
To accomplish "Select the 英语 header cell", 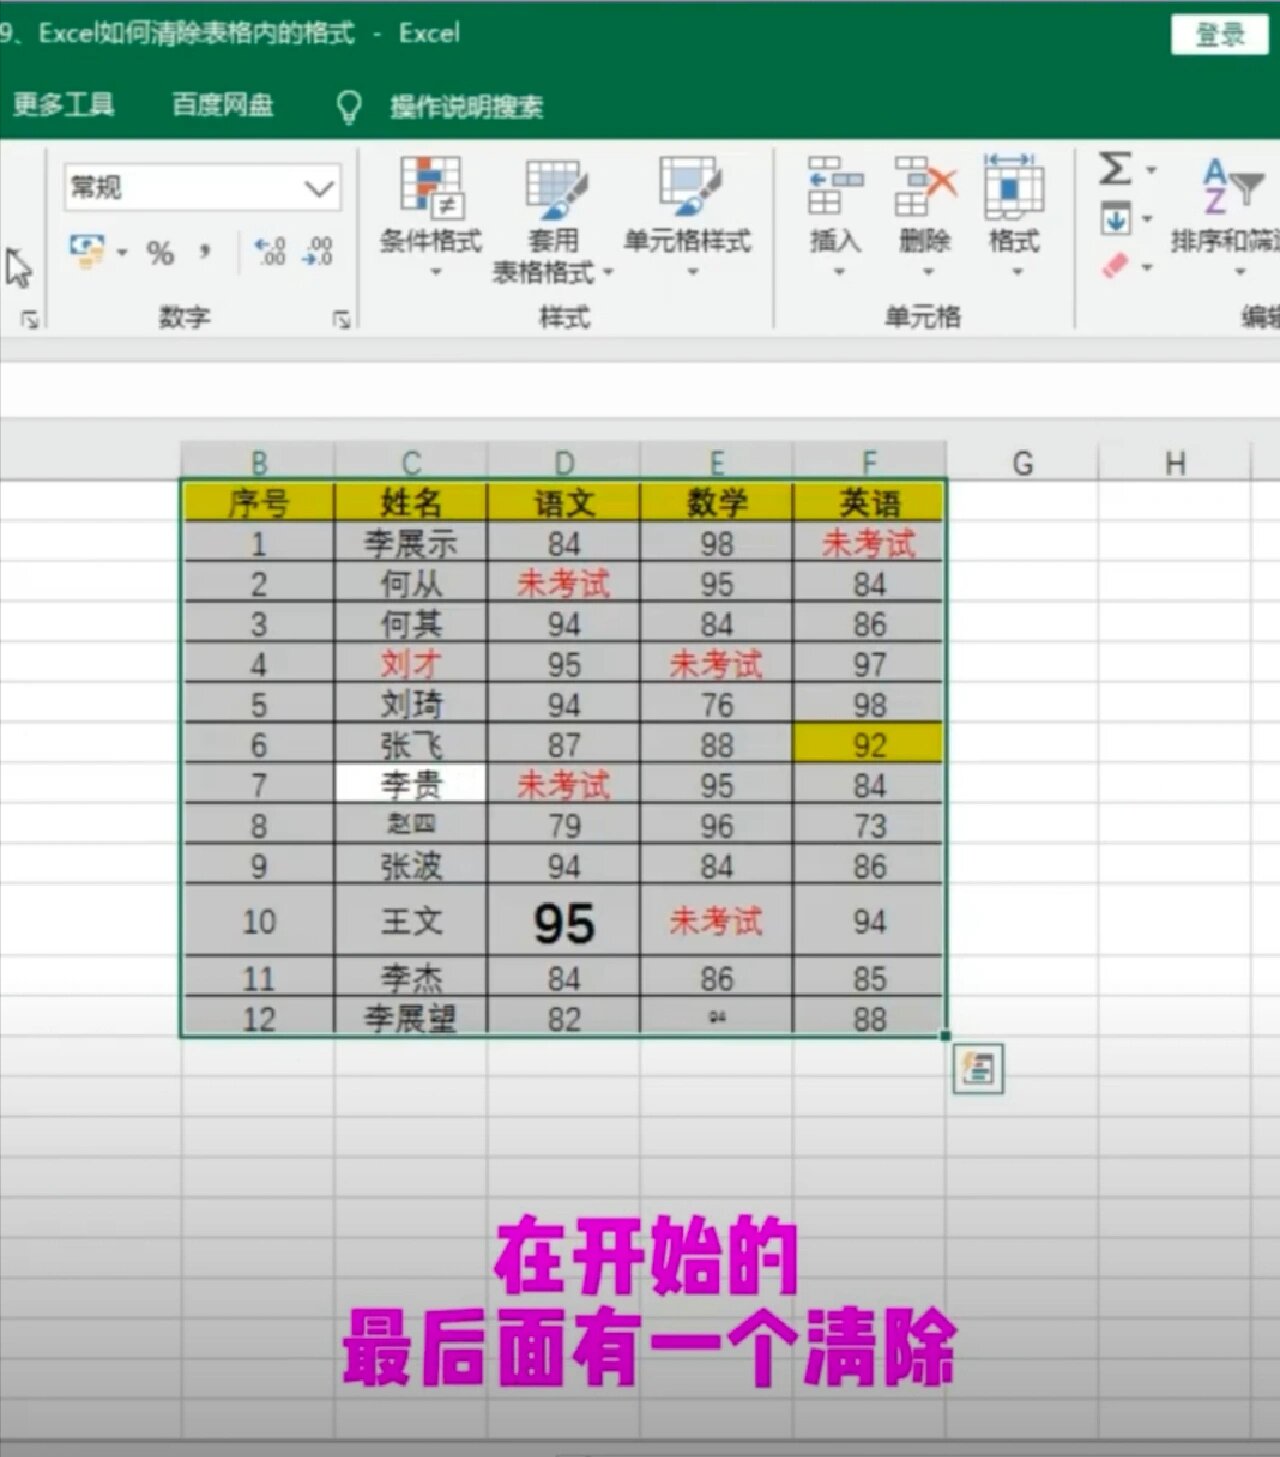I will pos(869,502).
